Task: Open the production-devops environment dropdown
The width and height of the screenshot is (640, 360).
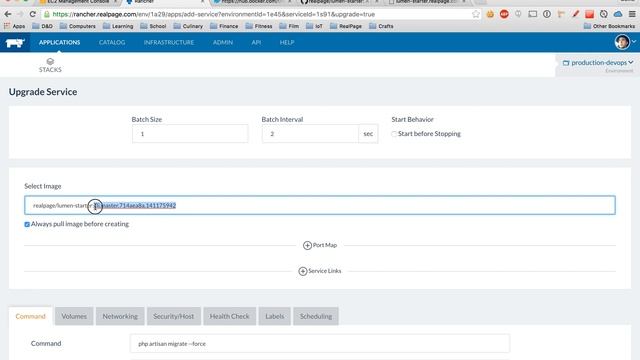Action: click(598, 62)
